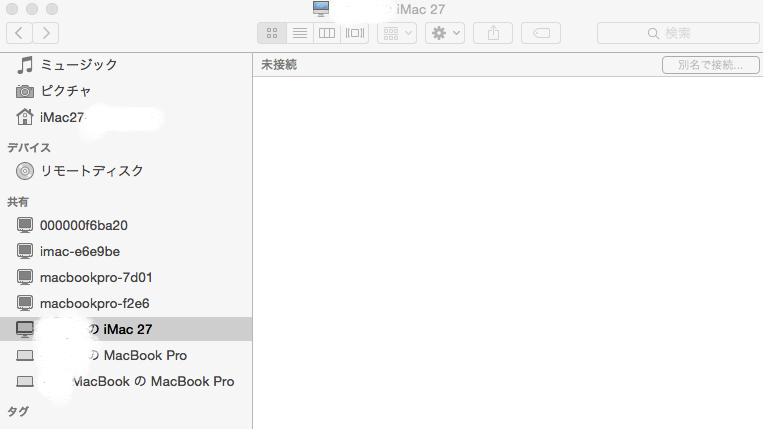Click the search magnifier icon
The height and width of the screenshot is (429, 763).
654,34
